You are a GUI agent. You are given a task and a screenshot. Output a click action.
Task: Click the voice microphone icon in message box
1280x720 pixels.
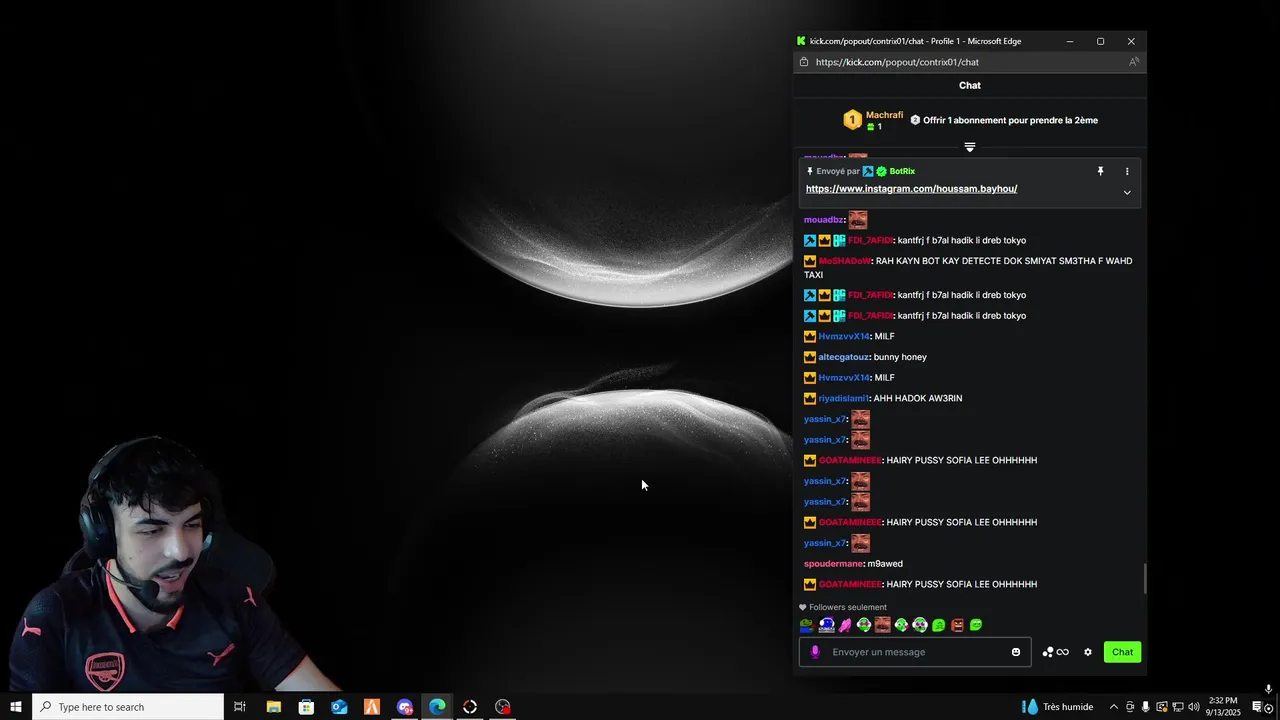(815, 652)
